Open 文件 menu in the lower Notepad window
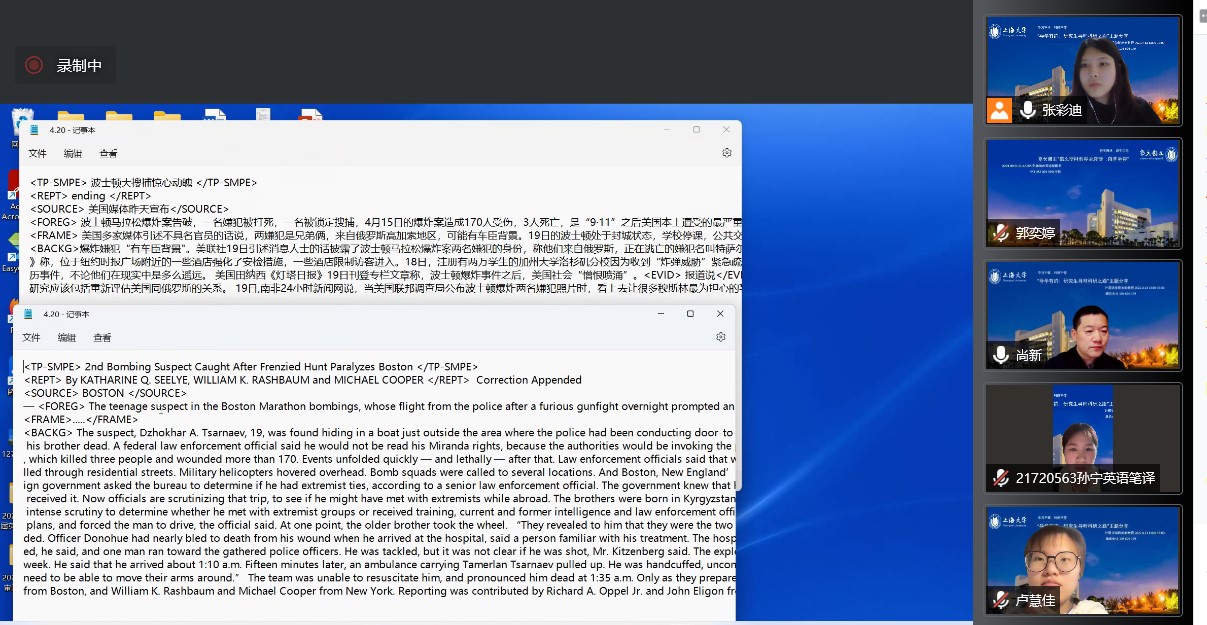 coord(31,338)
